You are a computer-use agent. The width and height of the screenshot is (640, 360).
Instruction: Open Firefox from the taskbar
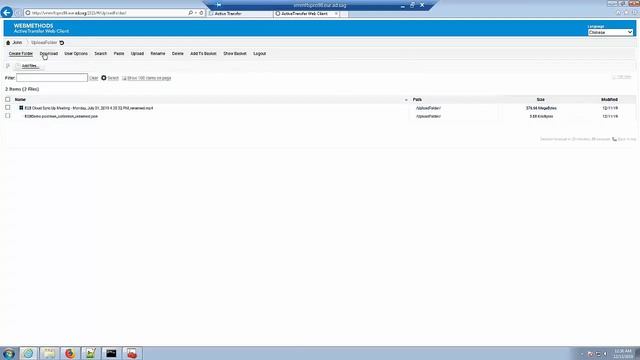(x=70, y=353)
